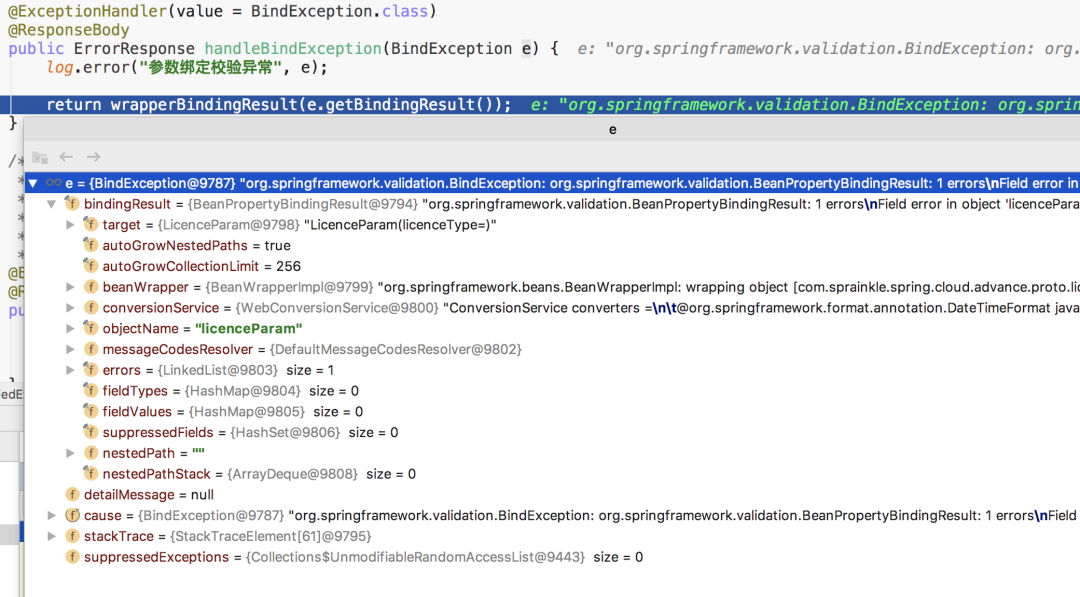1080x597 pixels.
Task: Select the 'nestedPathStack' ArrayDeque row
Action: point(552,474)
